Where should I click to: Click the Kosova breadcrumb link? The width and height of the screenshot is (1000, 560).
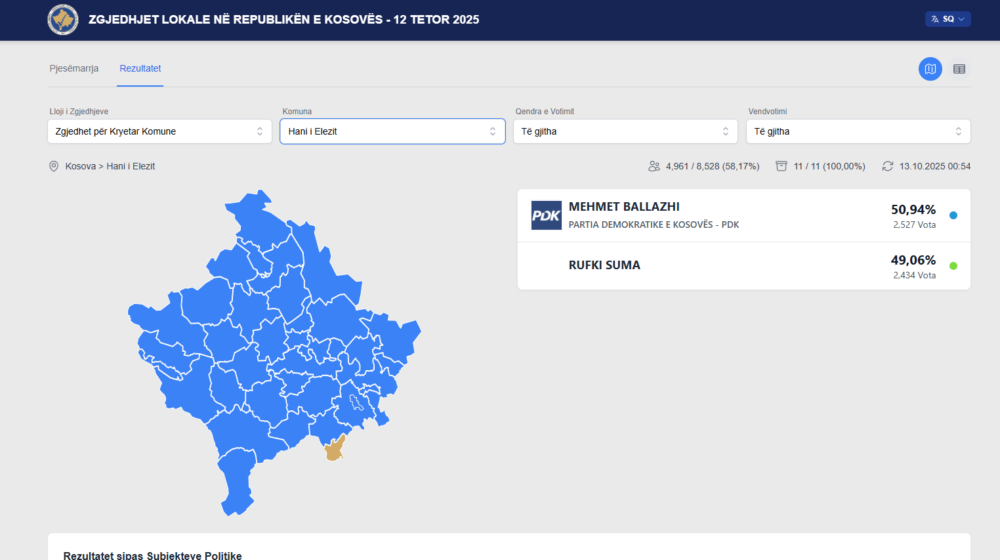pos(81,166)
